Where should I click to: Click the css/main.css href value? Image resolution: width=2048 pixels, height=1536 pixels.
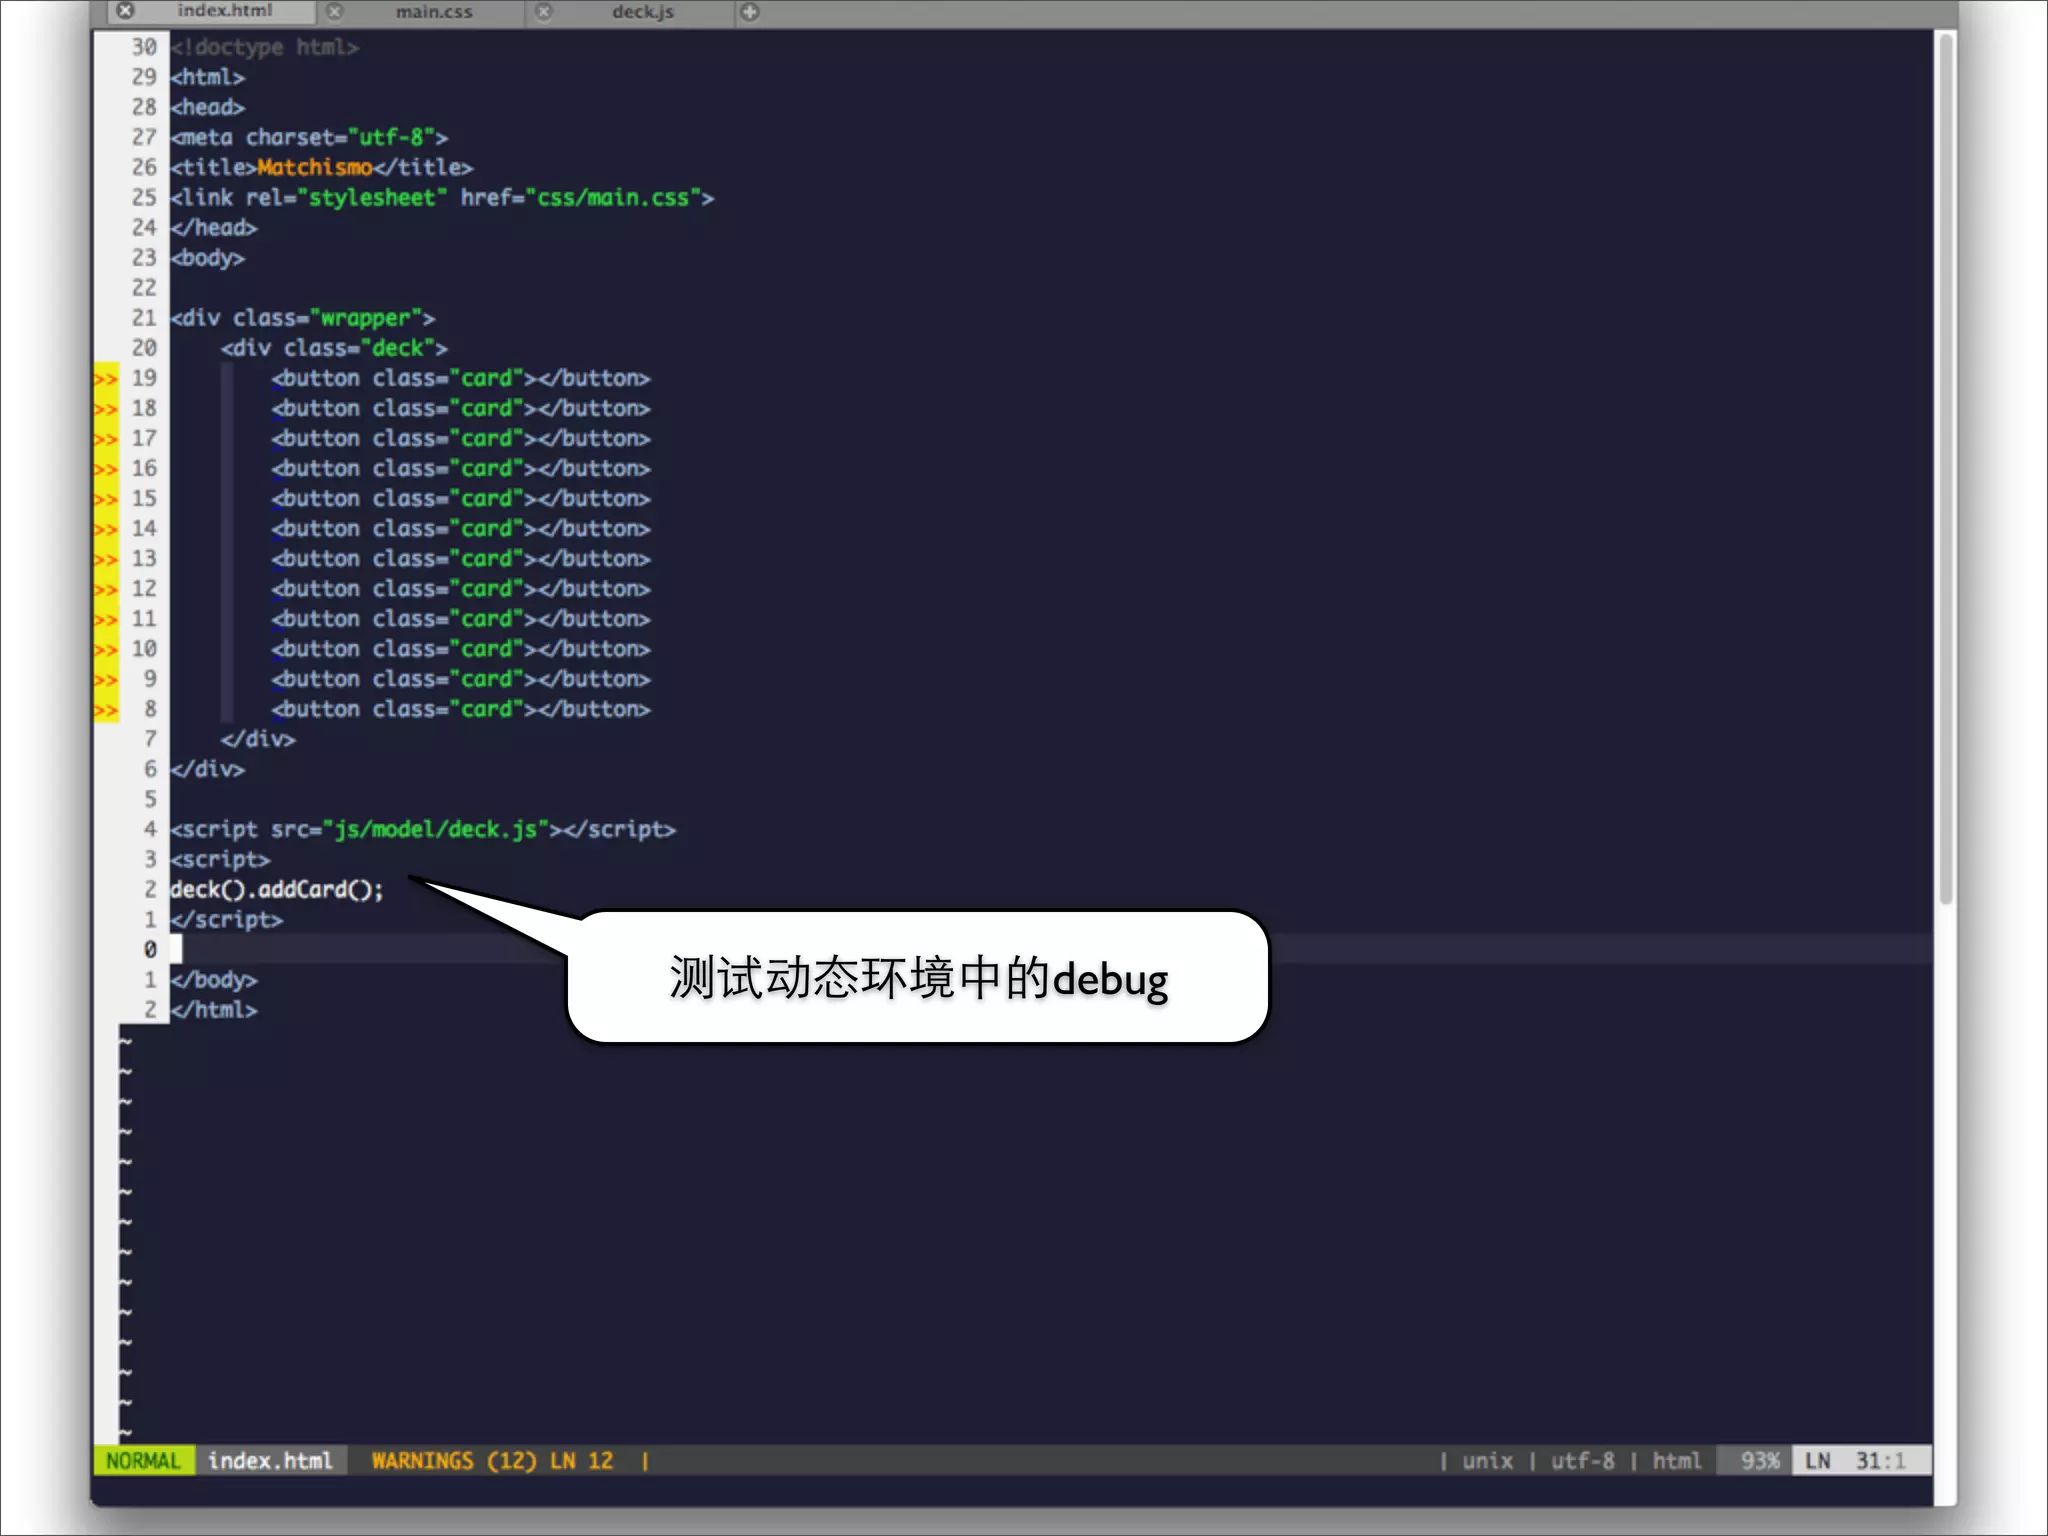pyautogui.click(x=613, y=197)
